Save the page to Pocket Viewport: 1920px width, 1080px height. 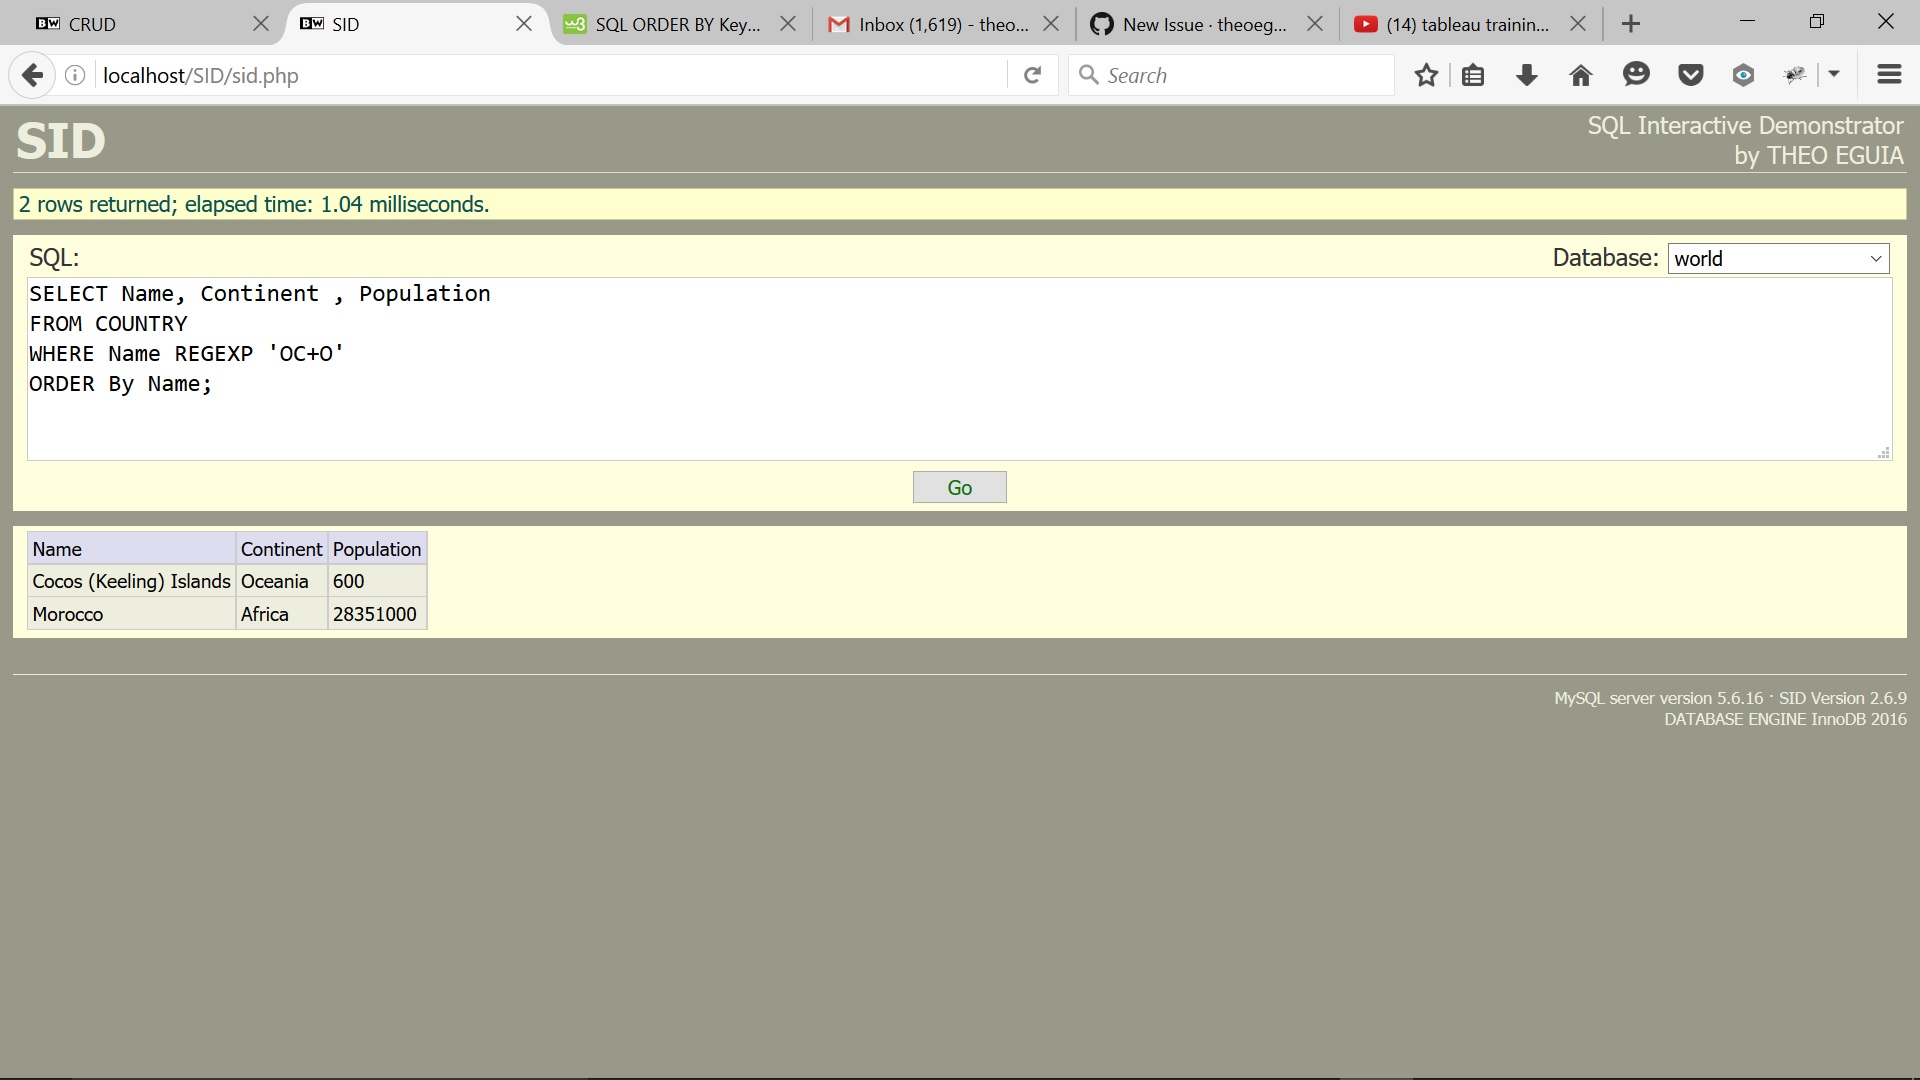click(x=1690, y=75)
